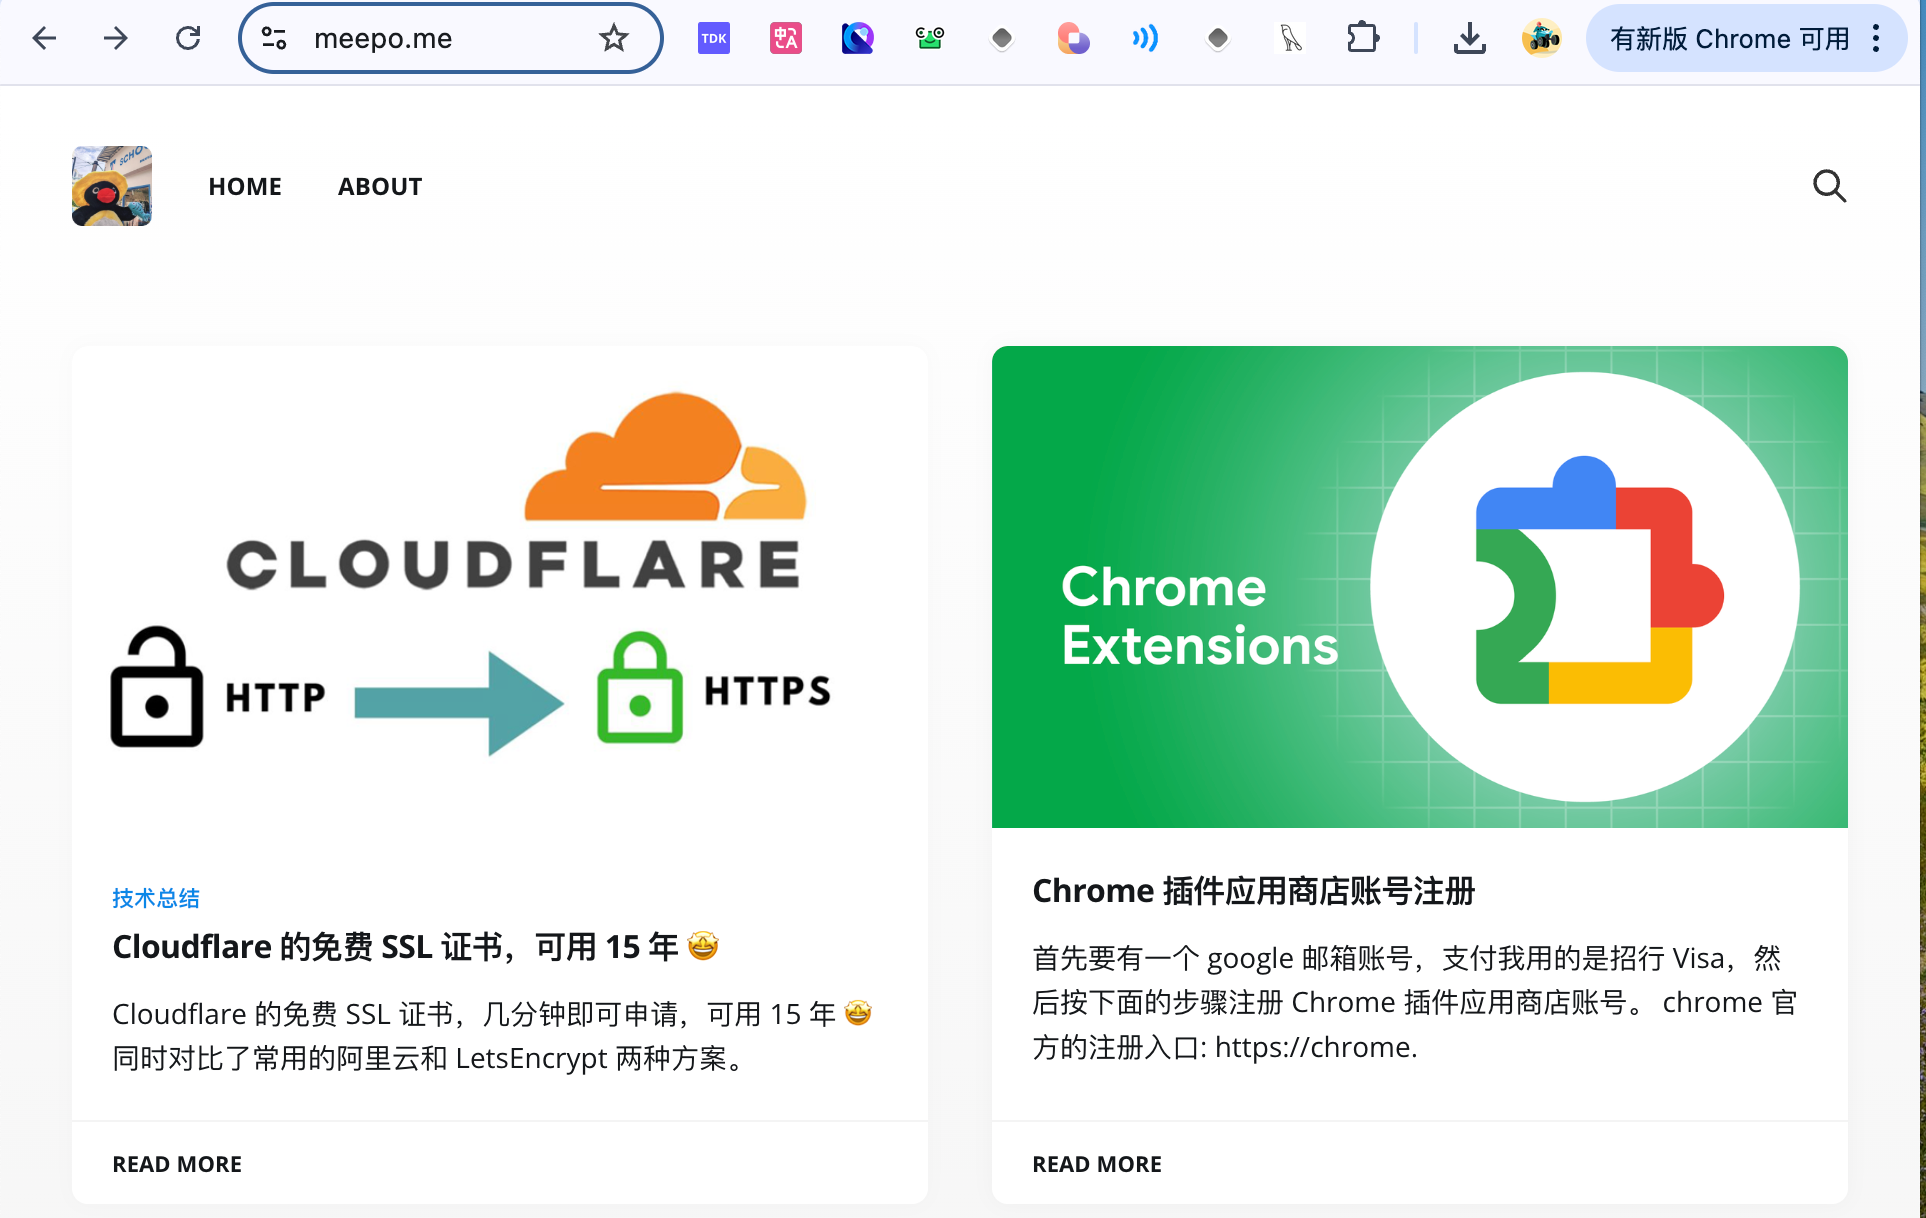Image resolution: width=1926 pixels, height=1218 pixels.
Task: Bookmark this page with the star icon
Action: pos(613,39)
